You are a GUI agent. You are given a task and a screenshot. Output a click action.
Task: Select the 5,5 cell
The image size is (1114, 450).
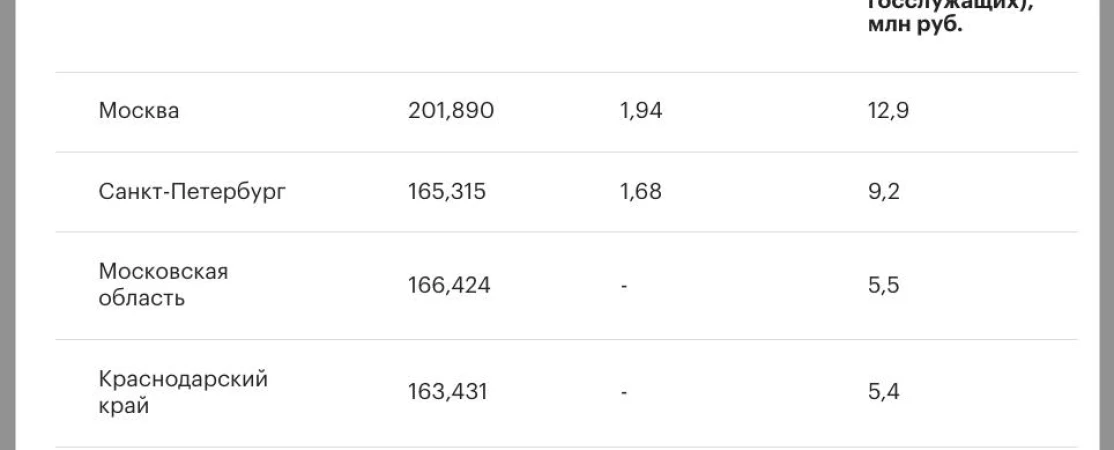(x=883, y=286)
